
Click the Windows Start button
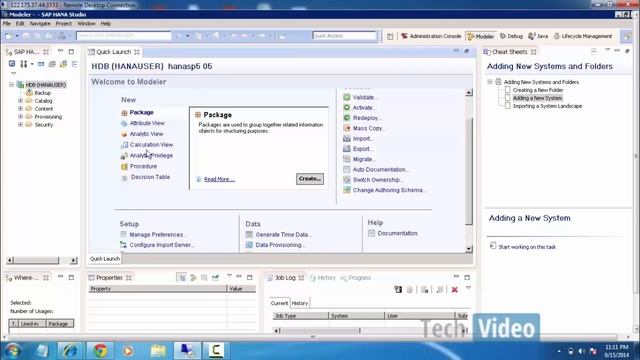[x=13, y=350]
